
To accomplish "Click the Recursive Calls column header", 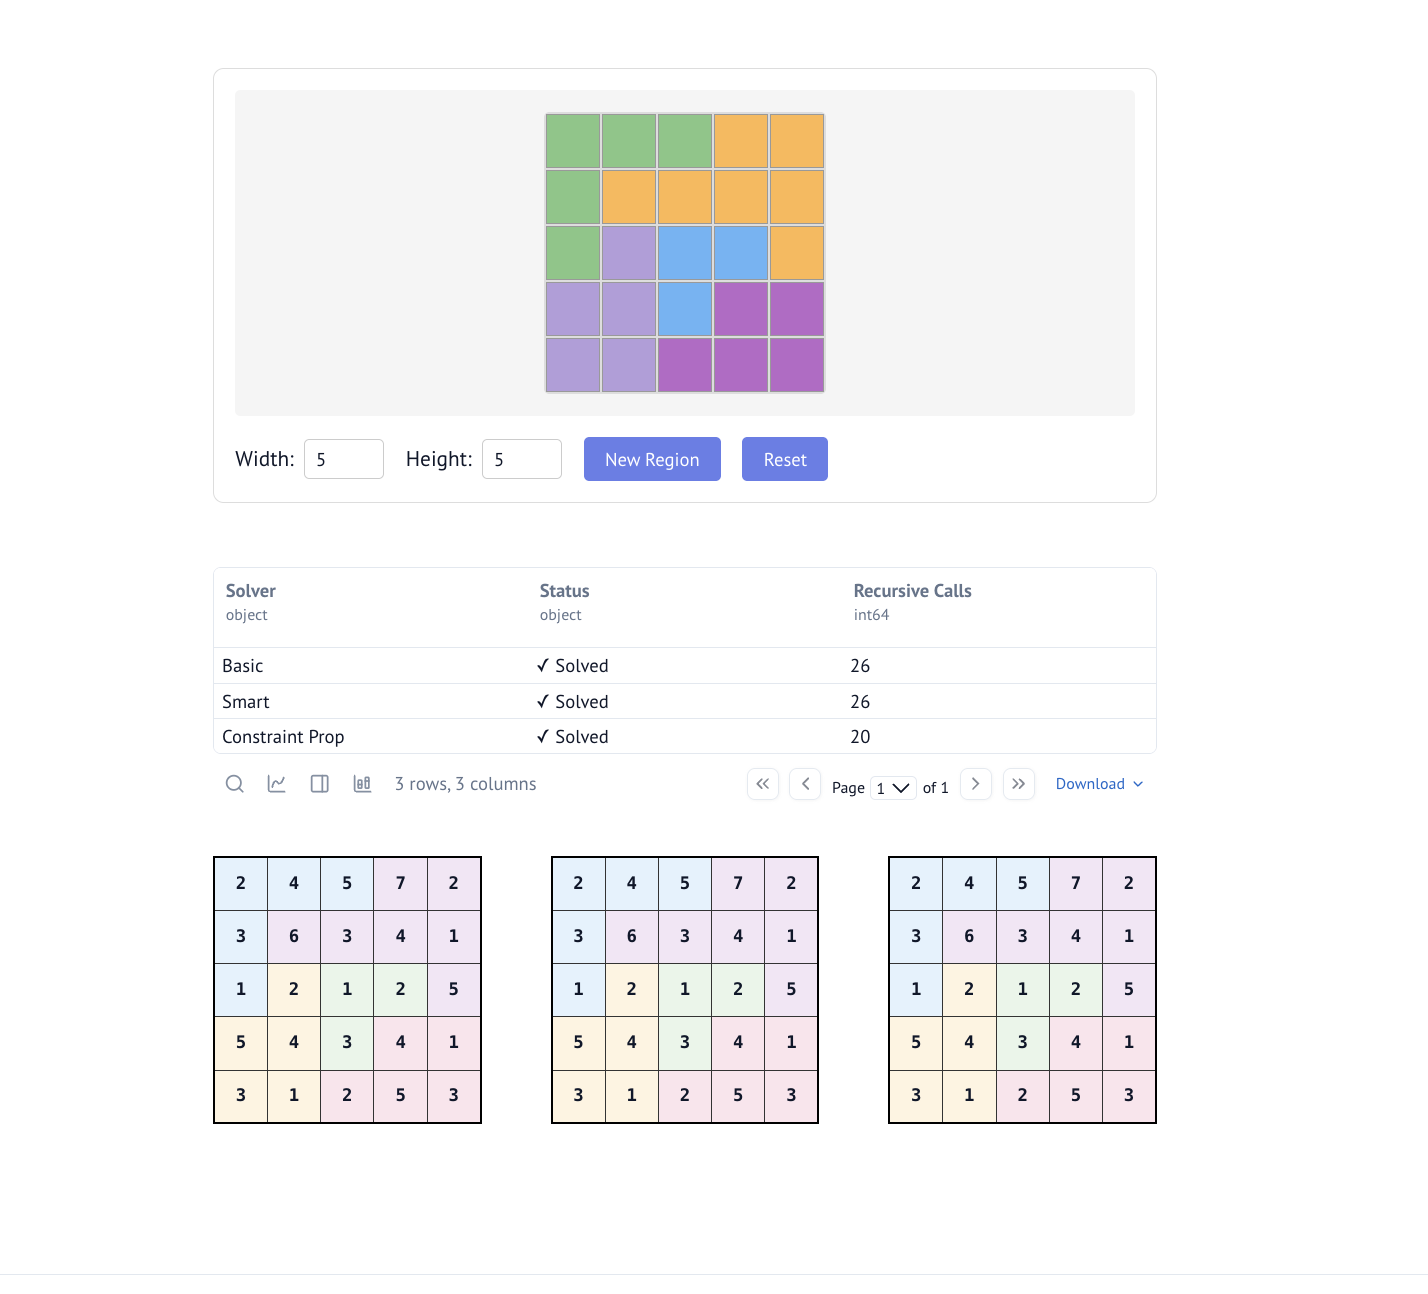I will coord(912,591).
